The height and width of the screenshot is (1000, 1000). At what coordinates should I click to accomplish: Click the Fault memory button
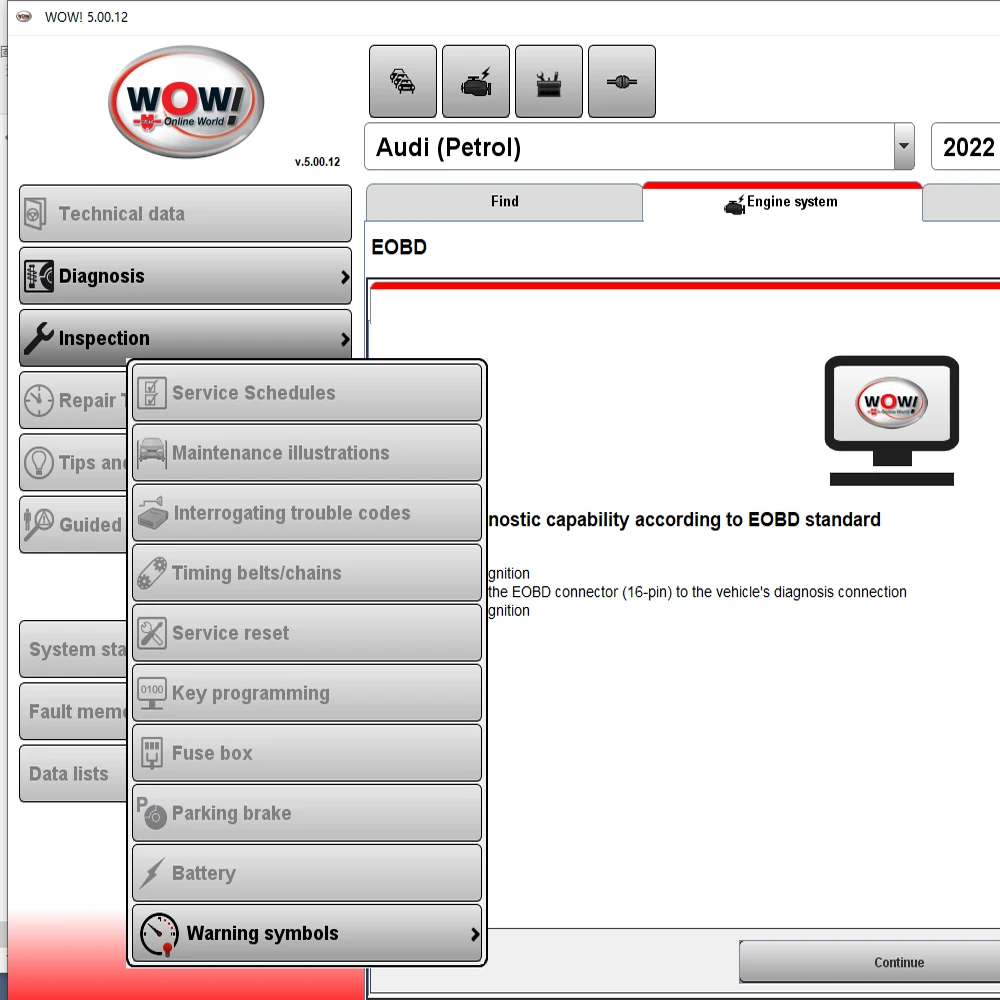73,711
